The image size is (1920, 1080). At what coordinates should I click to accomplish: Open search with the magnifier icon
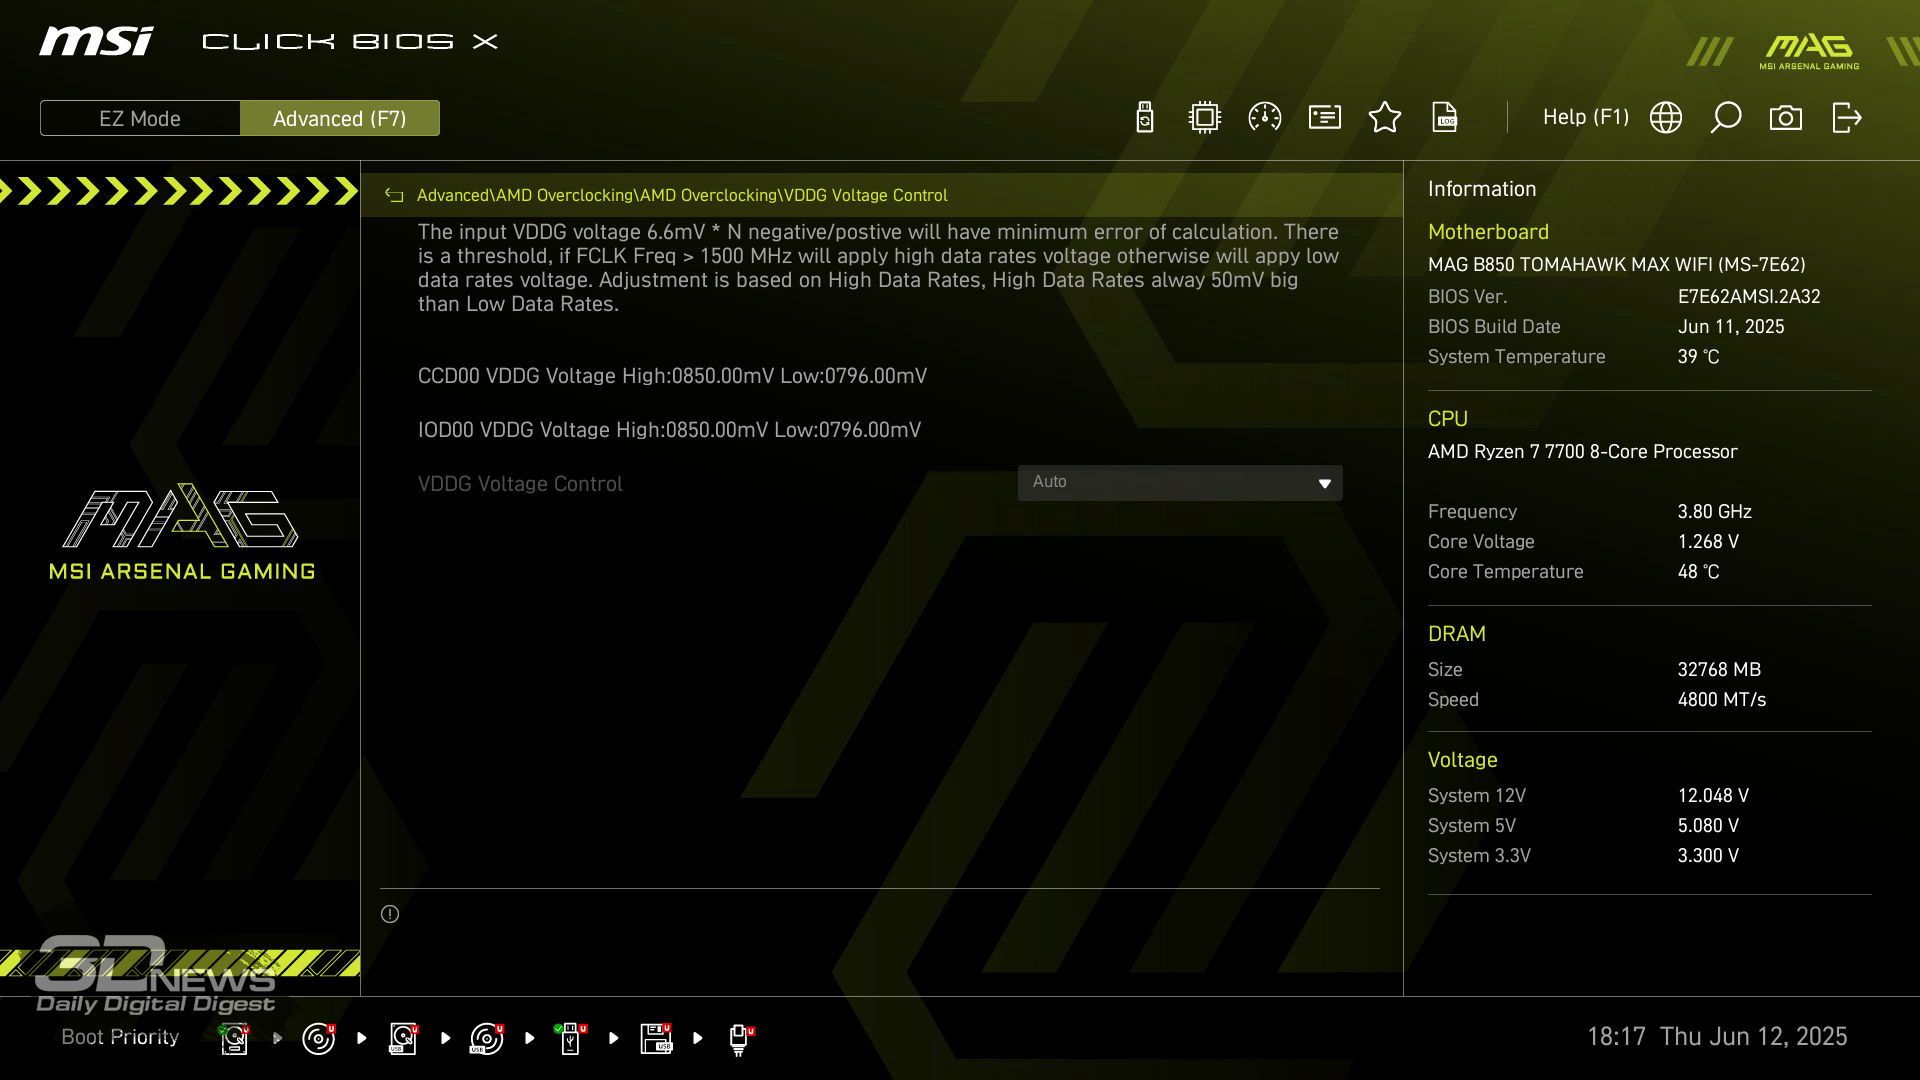[1726, 117]
